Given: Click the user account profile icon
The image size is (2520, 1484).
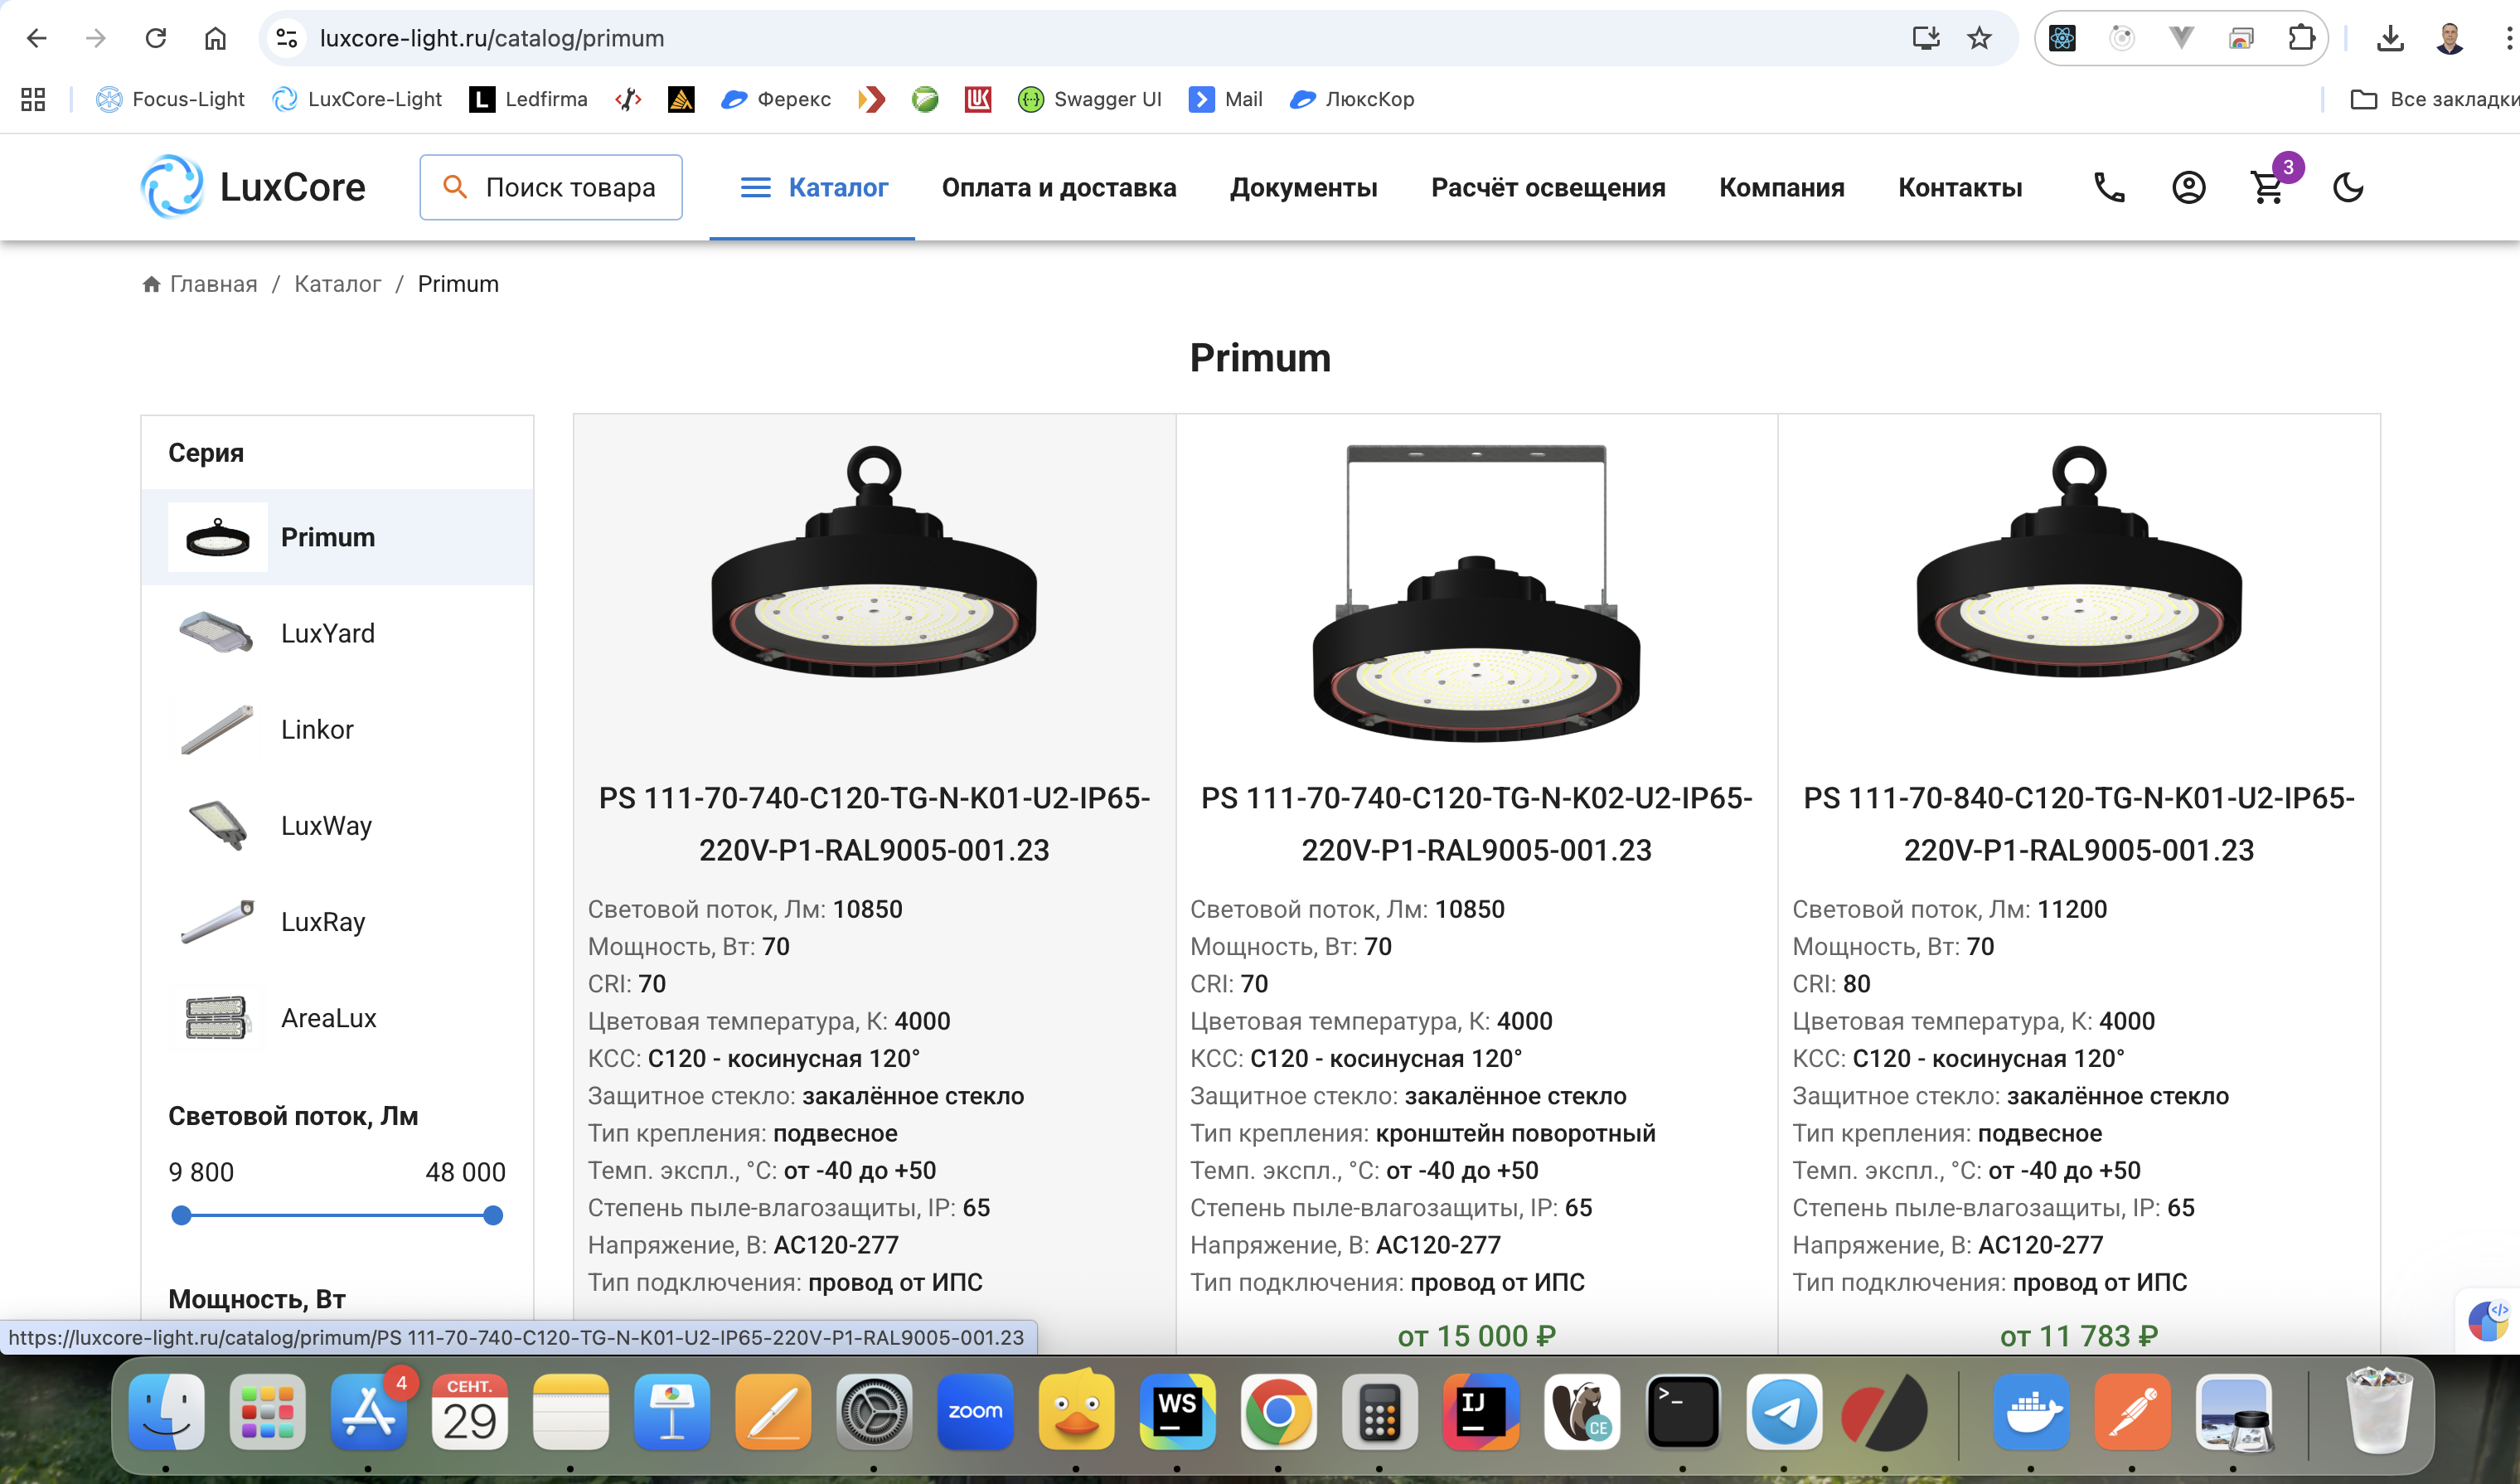Looking at the screenshot, I should [2188, 188].
